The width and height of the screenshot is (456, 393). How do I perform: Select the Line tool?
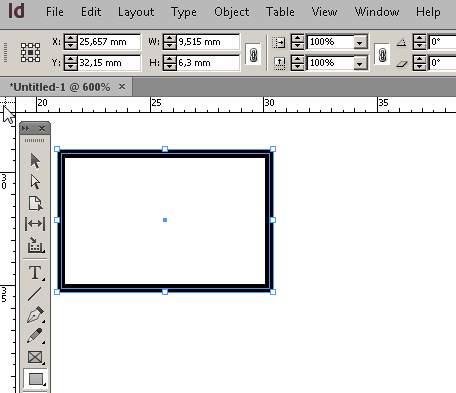click(x=35, y=294)
